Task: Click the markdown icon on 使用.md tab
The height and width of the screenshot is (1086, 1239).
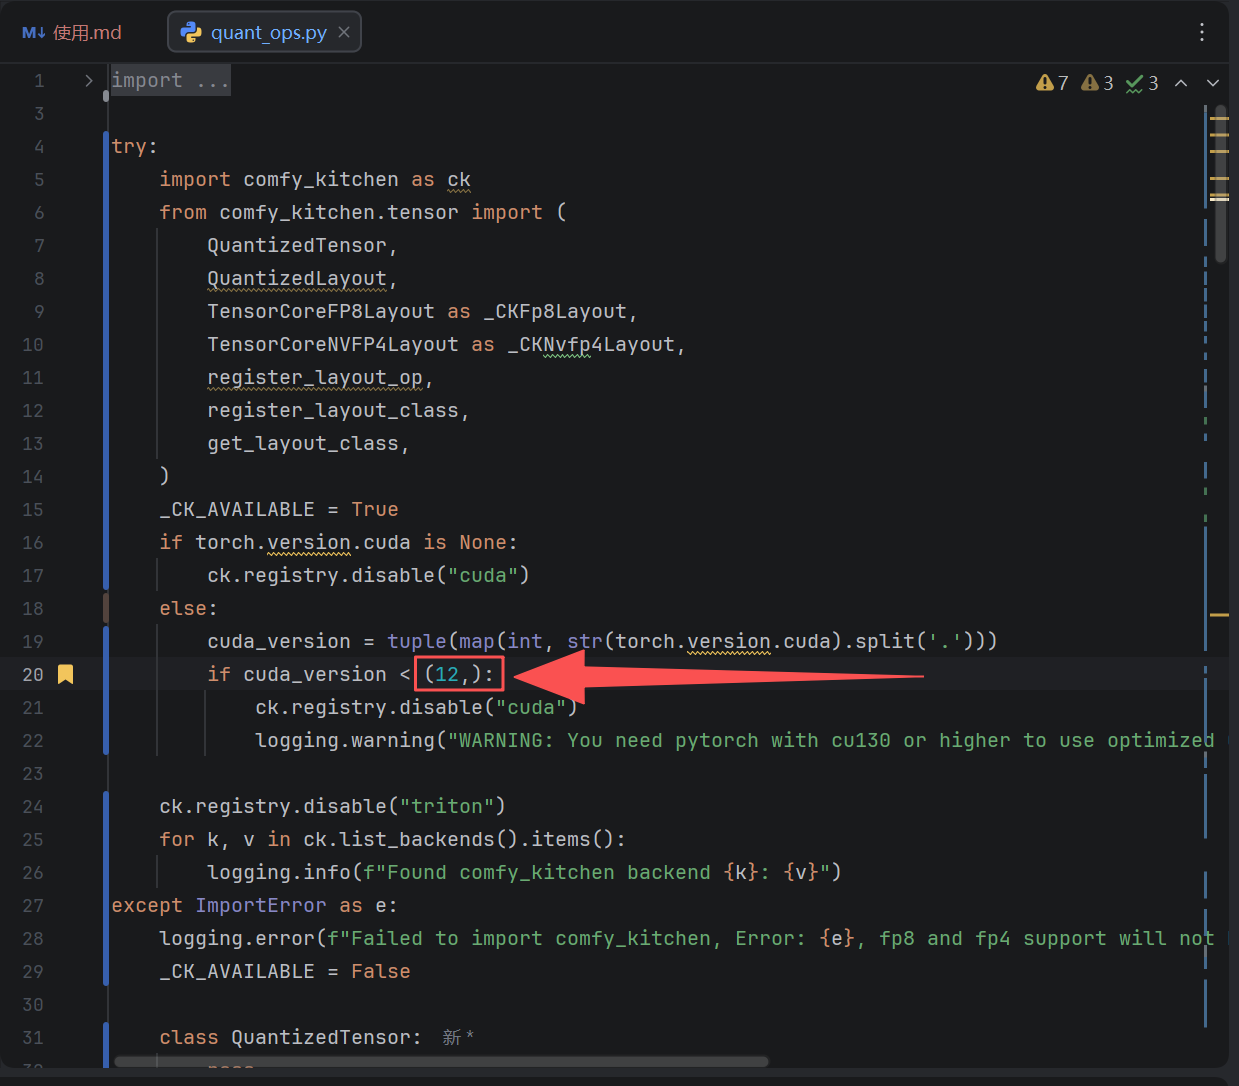Action: point(34,33)
